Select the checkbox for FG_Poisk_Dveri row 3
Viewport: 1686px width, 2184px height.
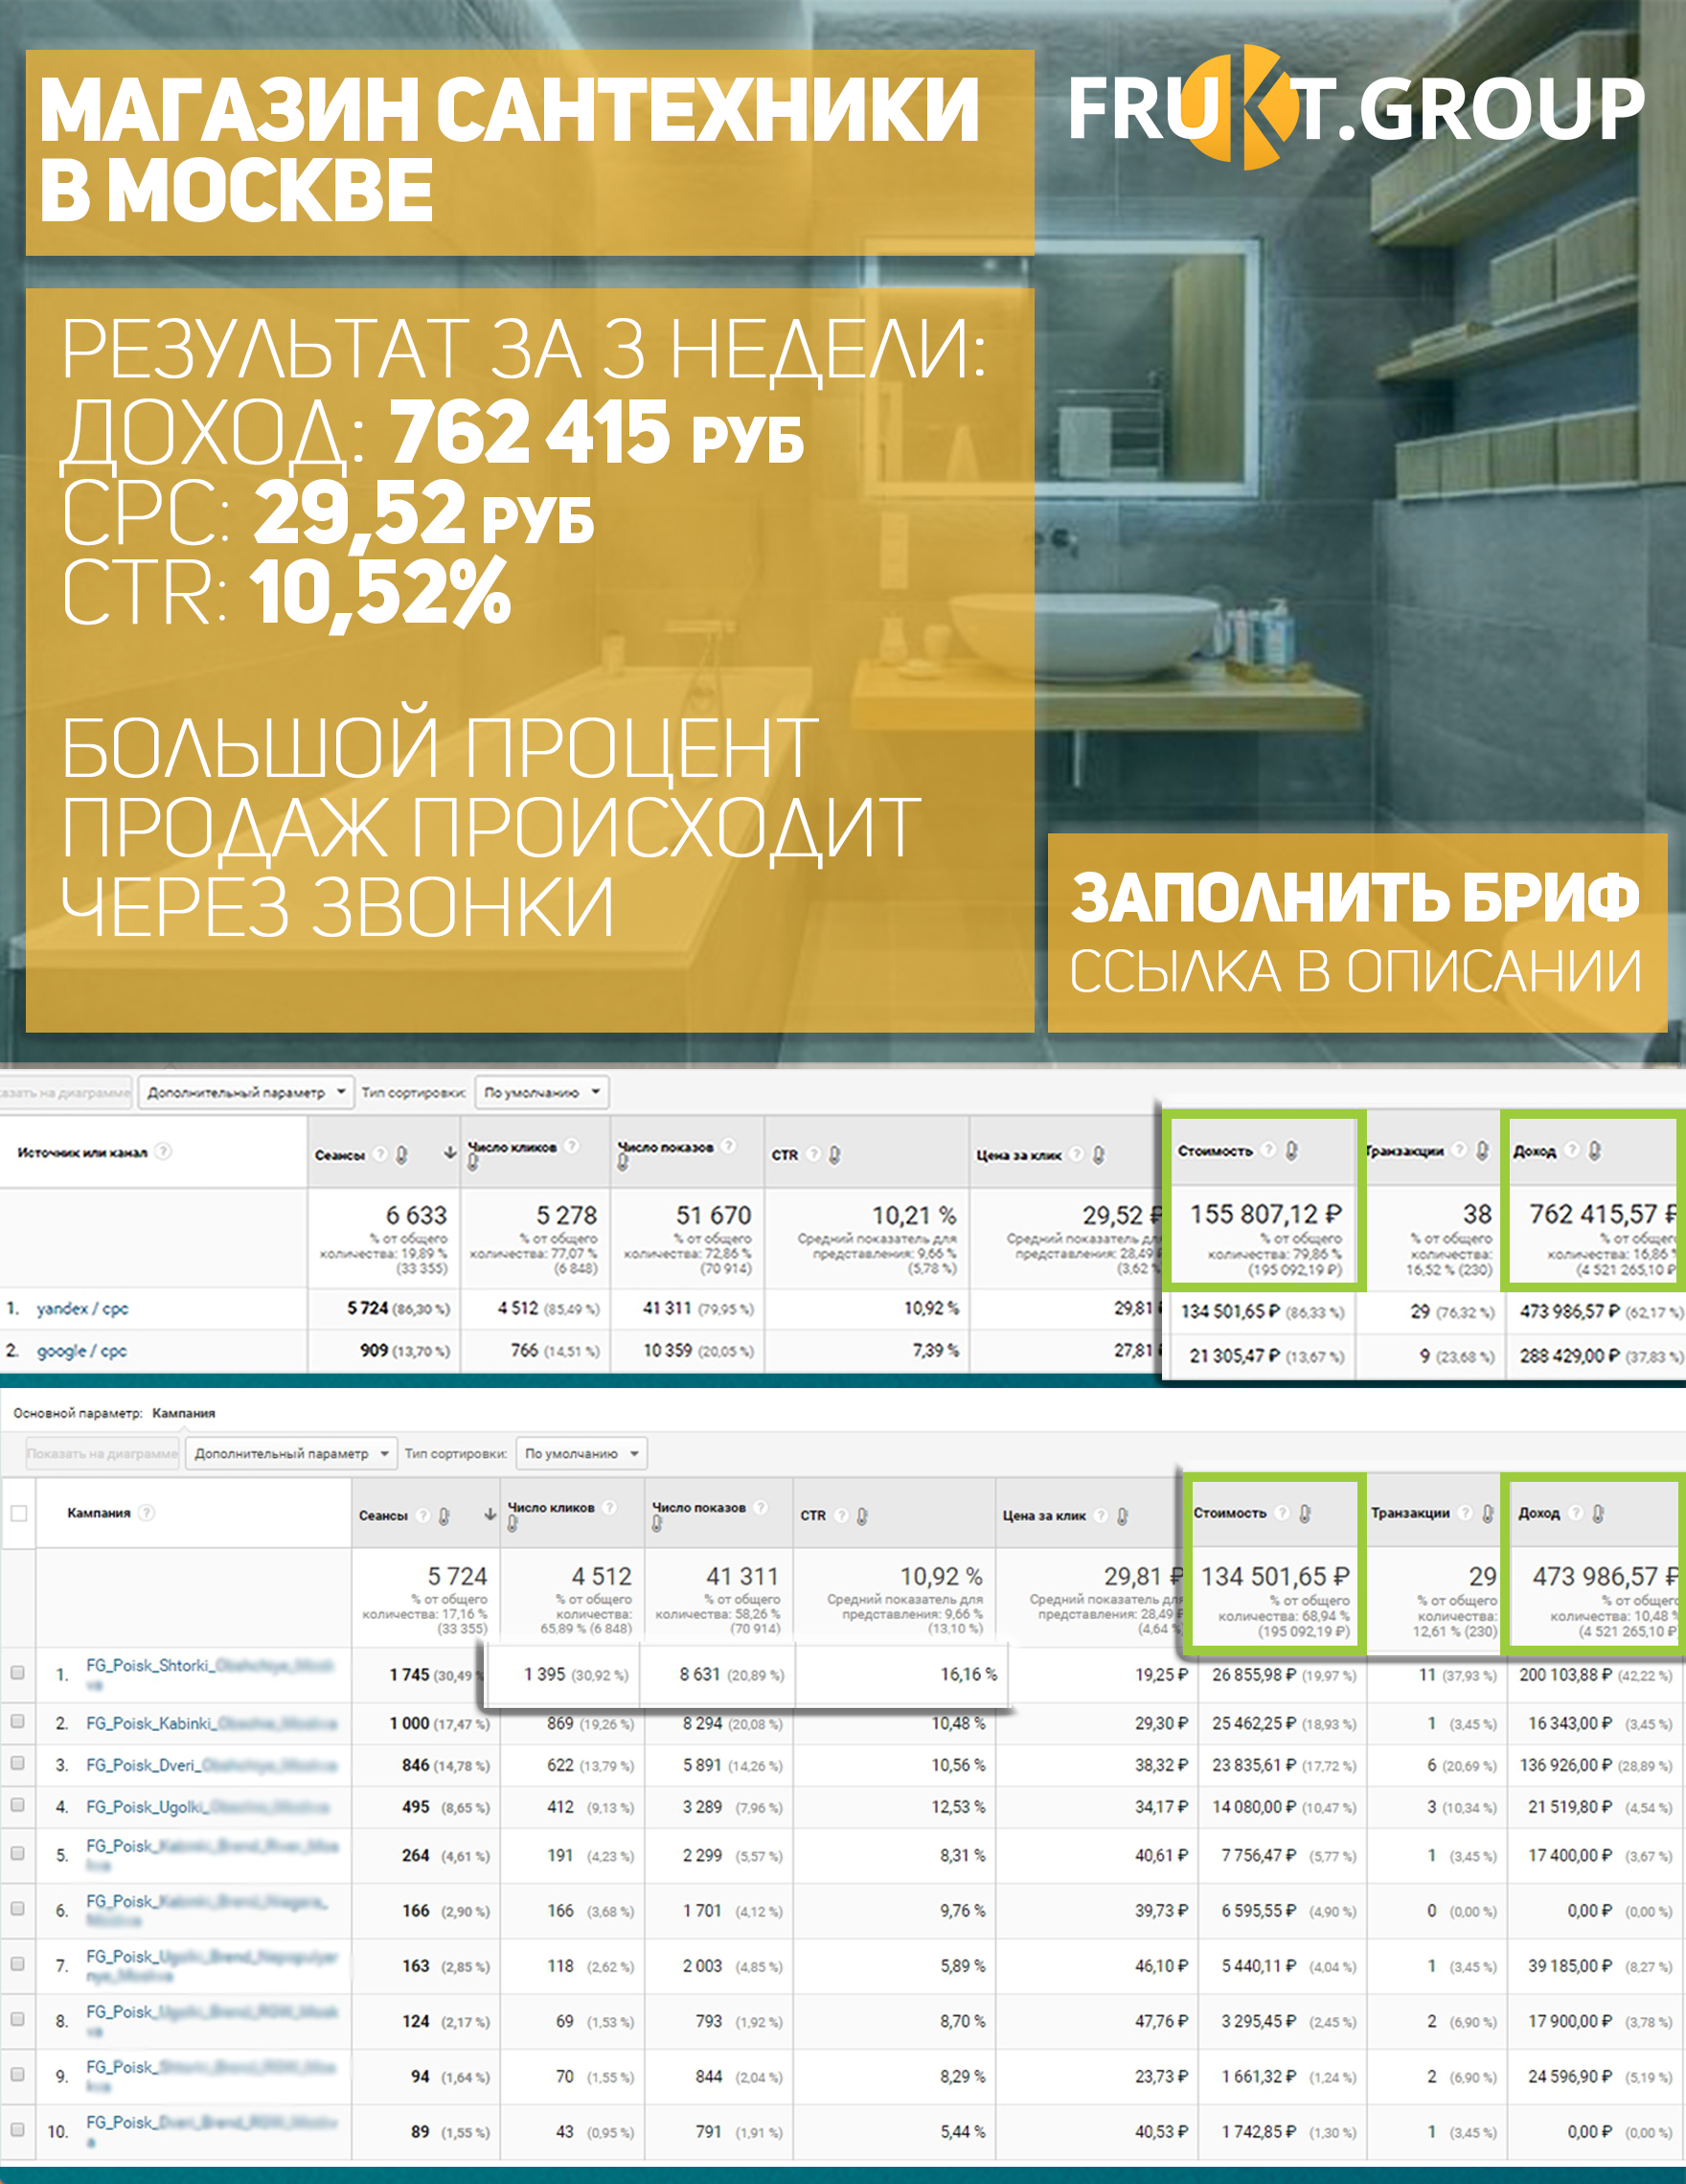point(18,1763)
